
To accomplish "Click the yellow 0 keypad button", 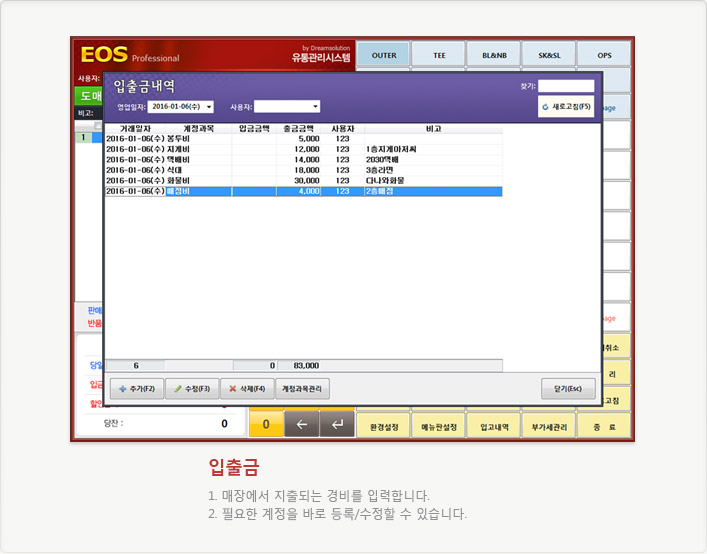I will click(266, 424).
